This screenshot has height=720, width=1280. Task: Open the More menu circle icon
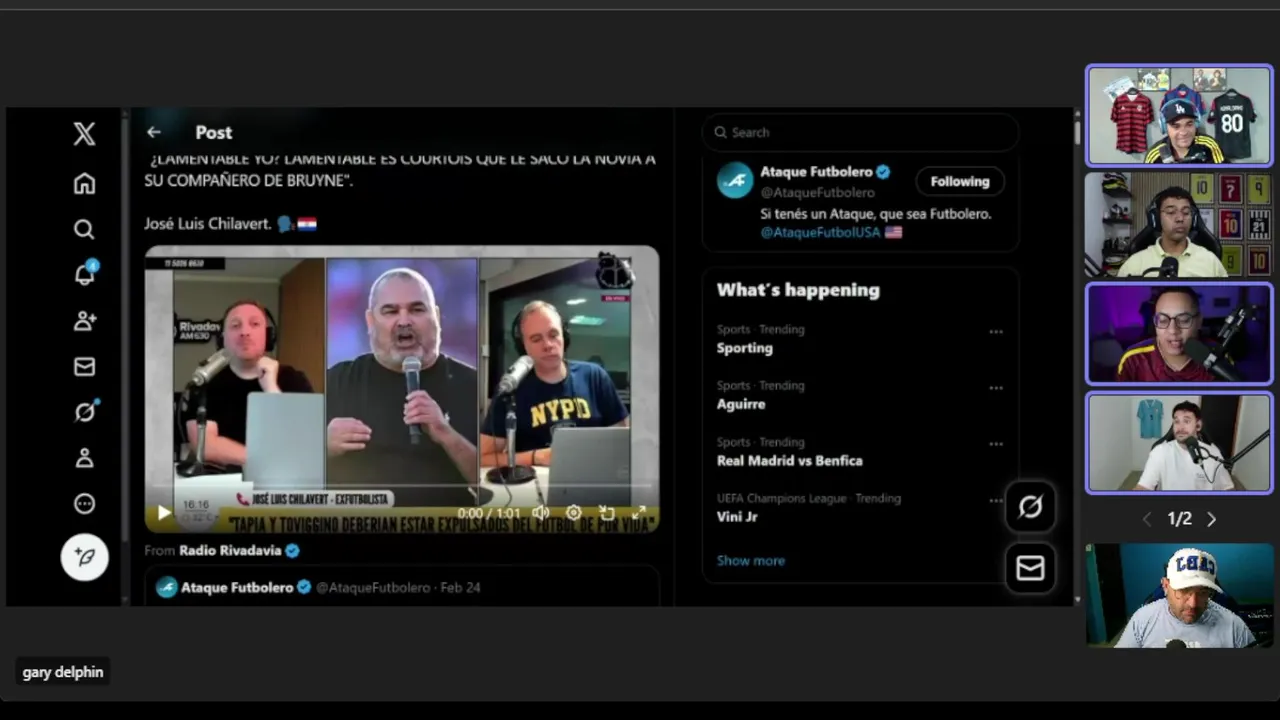click(84, 504)
